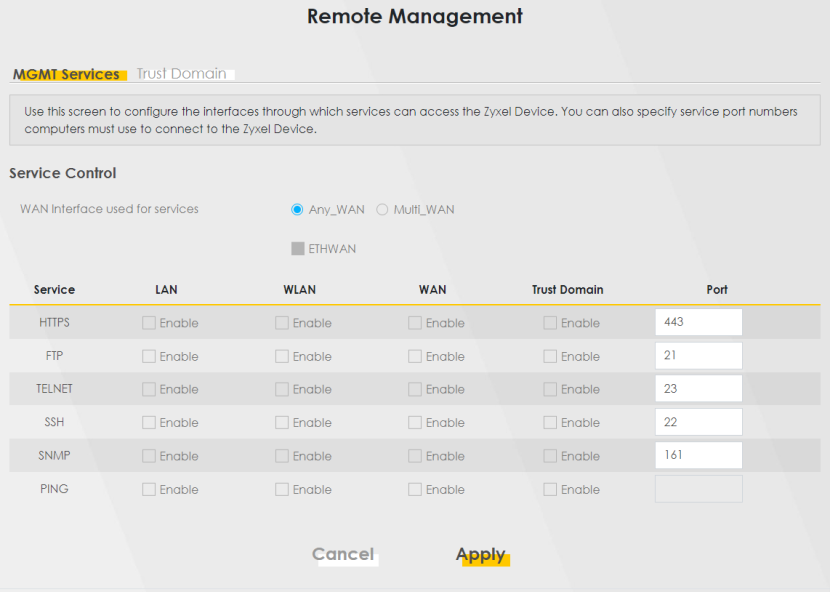This screenshot has height=592, width=830.
Task: Switch to the Trust Domain tab
Action: tap(181, 74)
